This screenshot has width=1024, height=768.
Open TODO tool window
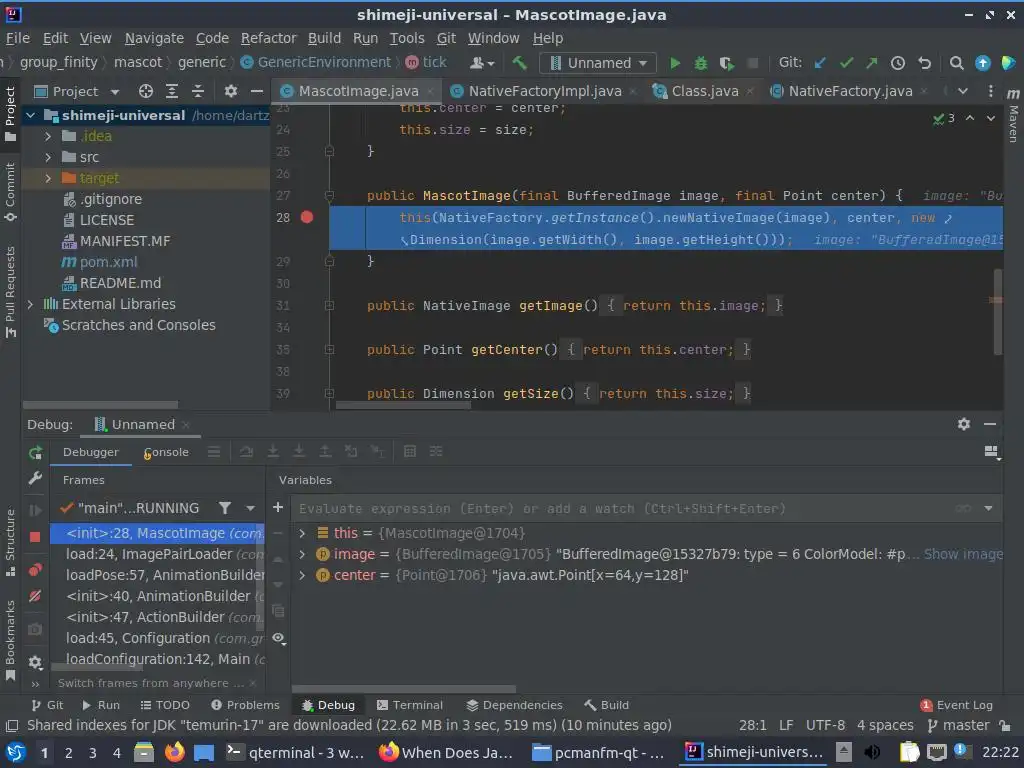tap(165, 705)
